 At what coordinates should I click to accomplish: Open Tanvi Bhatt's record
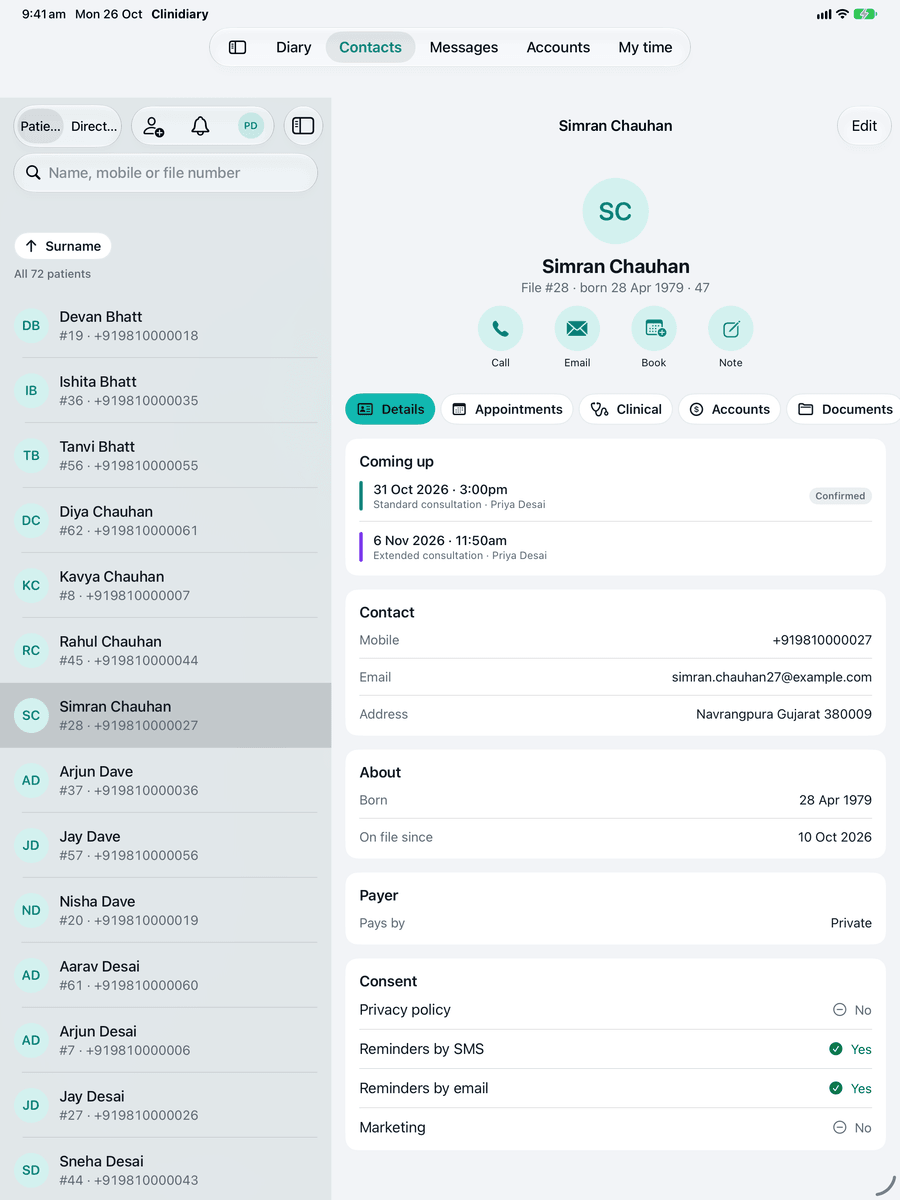point(166,456)
